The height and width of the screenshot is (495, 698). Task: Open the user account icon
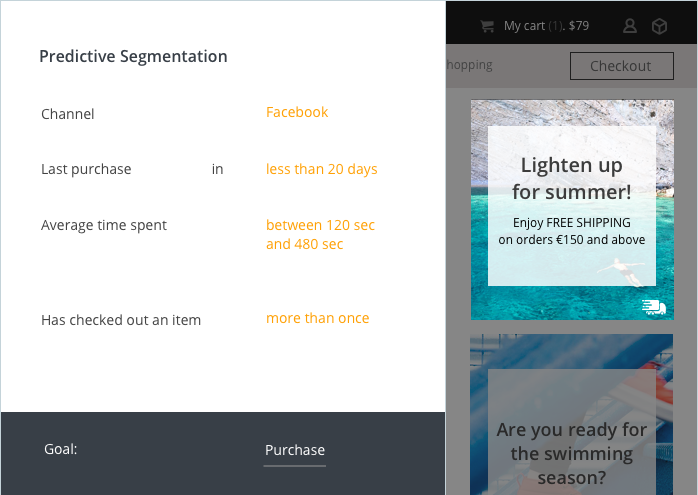pos(630,26)
